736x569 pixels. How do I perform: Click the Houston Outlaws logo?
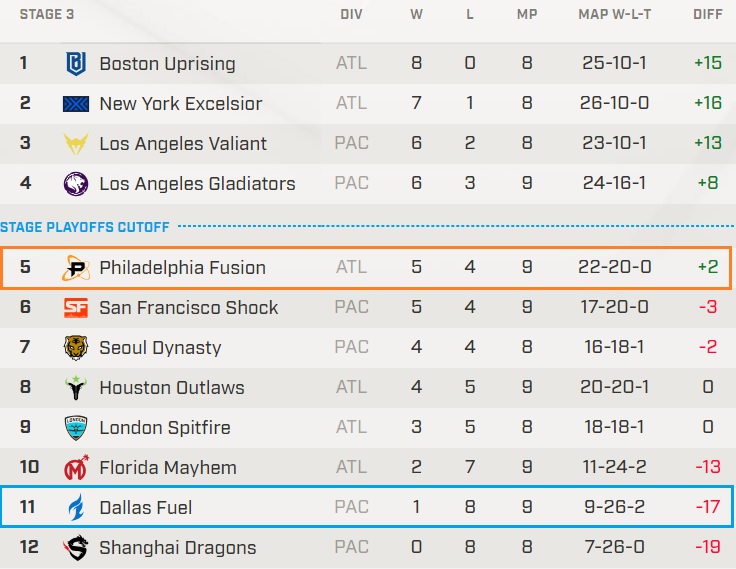coord(76,387)
